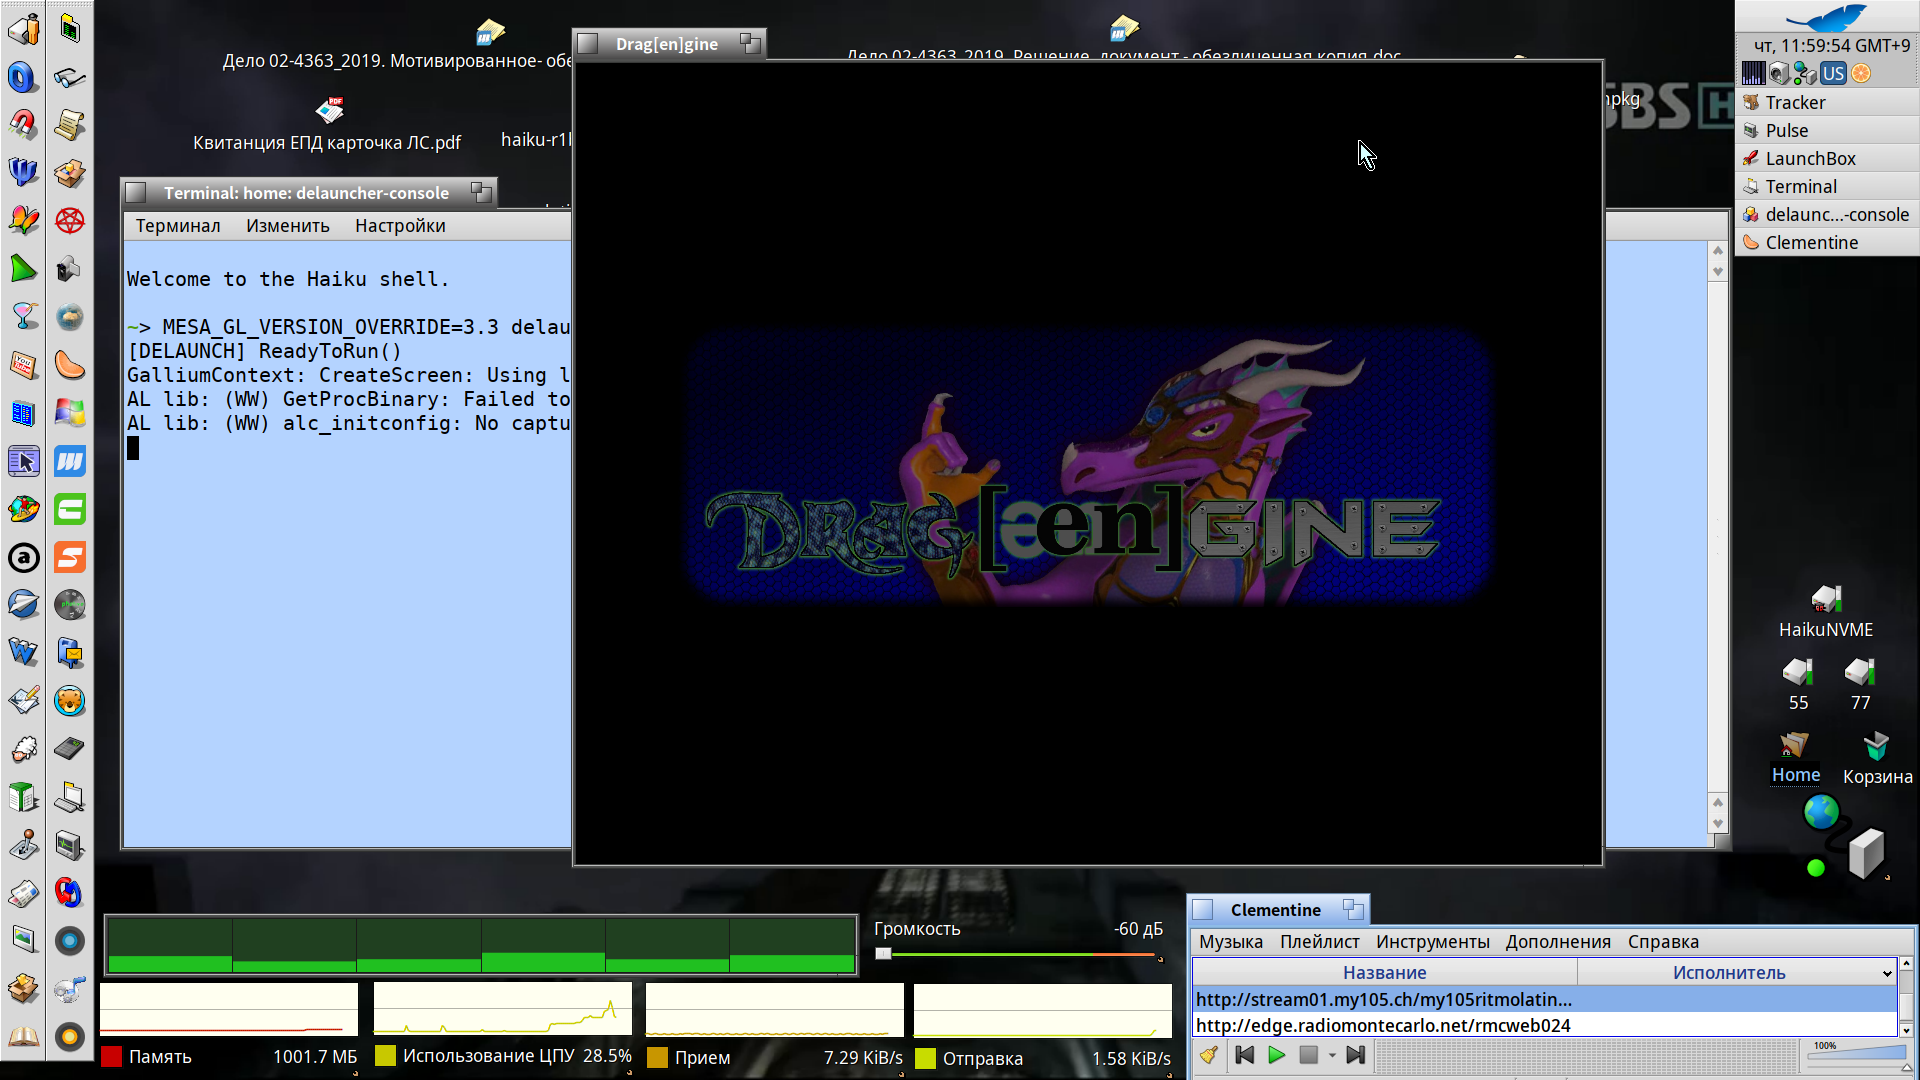The image size is (1920, 1080).
Task: Open the Плейлист menu in Clementine
Action: pyautogui.click(x=1320, y=942)
